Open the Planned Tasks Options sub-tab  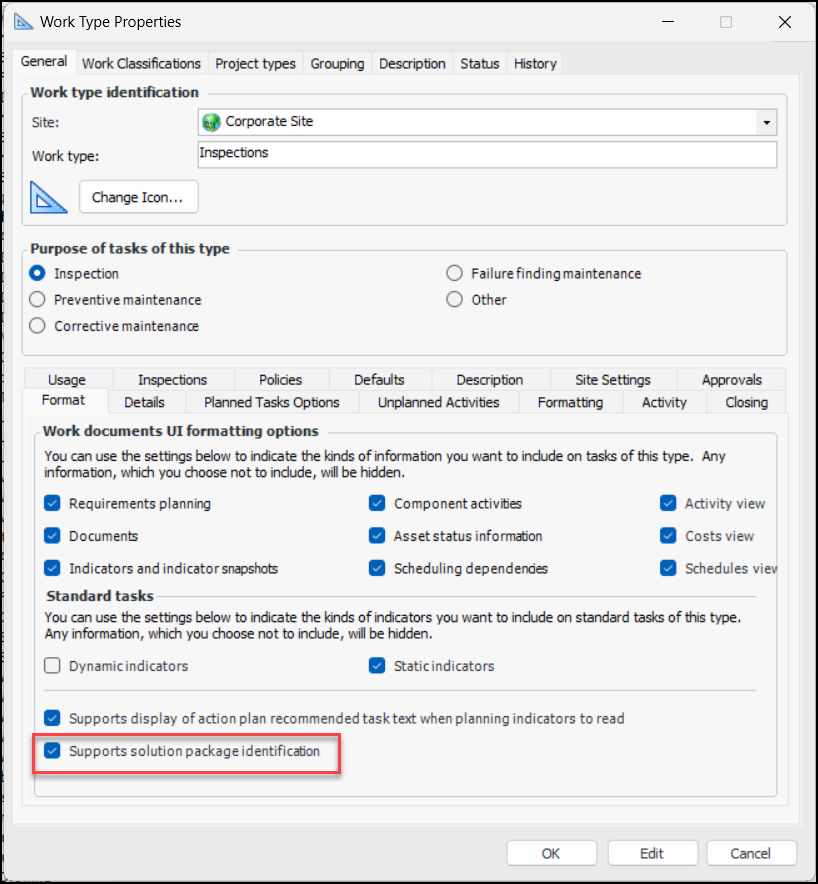coord(272,403)
